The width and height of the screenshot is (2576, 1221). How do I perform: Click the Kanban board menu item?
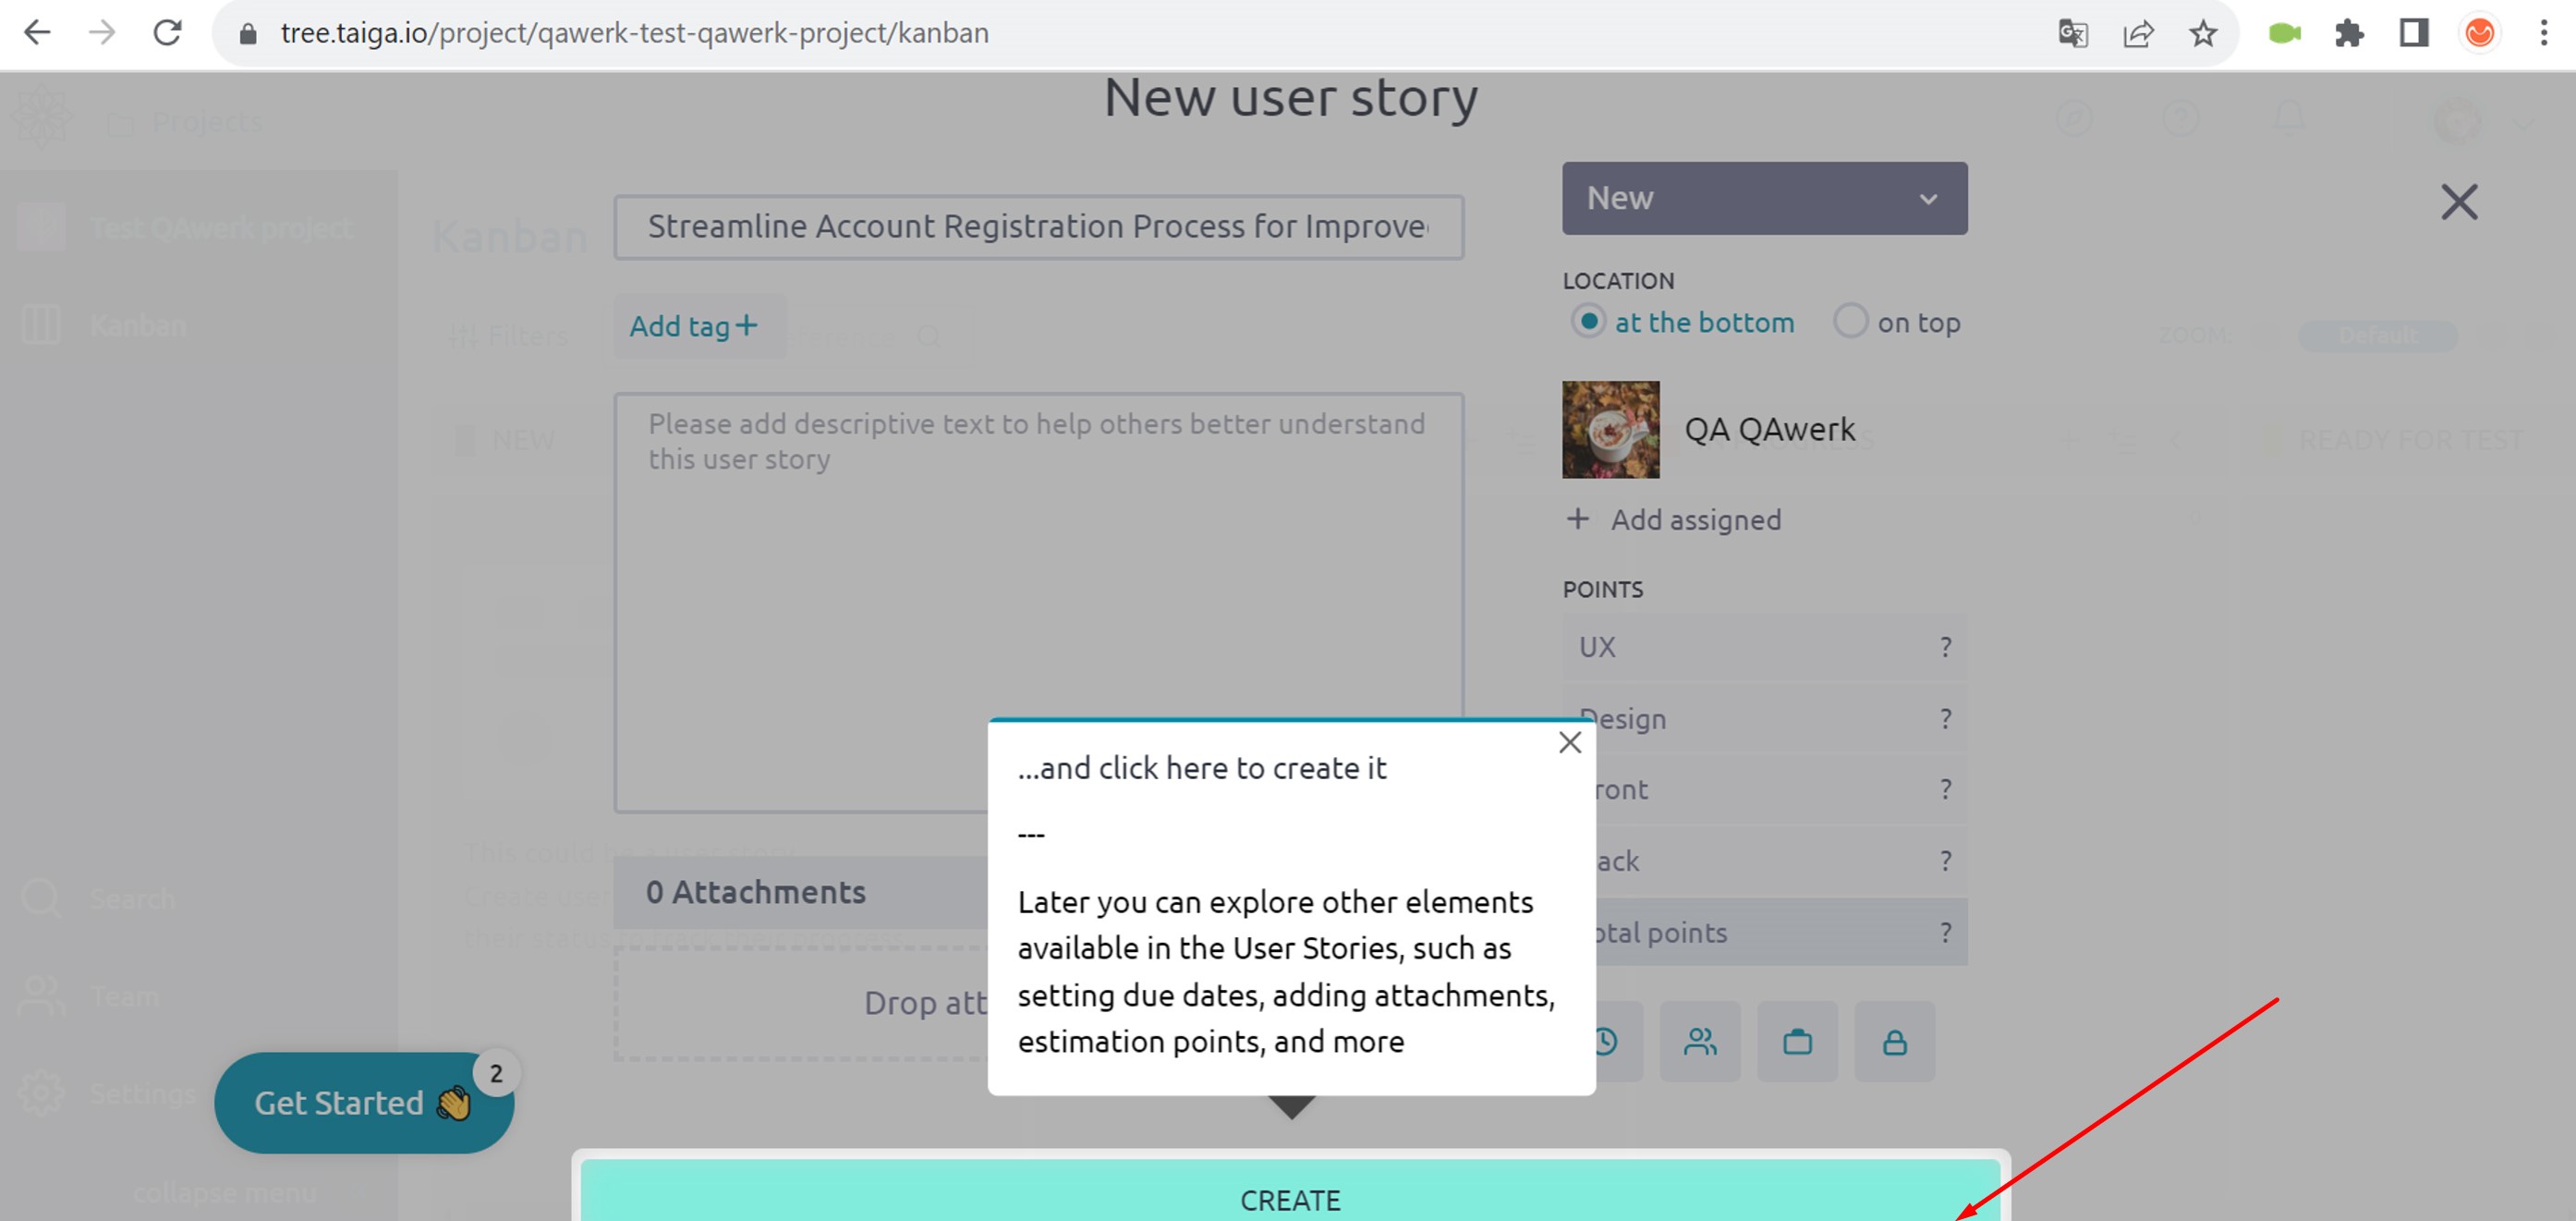click(138, 324)
